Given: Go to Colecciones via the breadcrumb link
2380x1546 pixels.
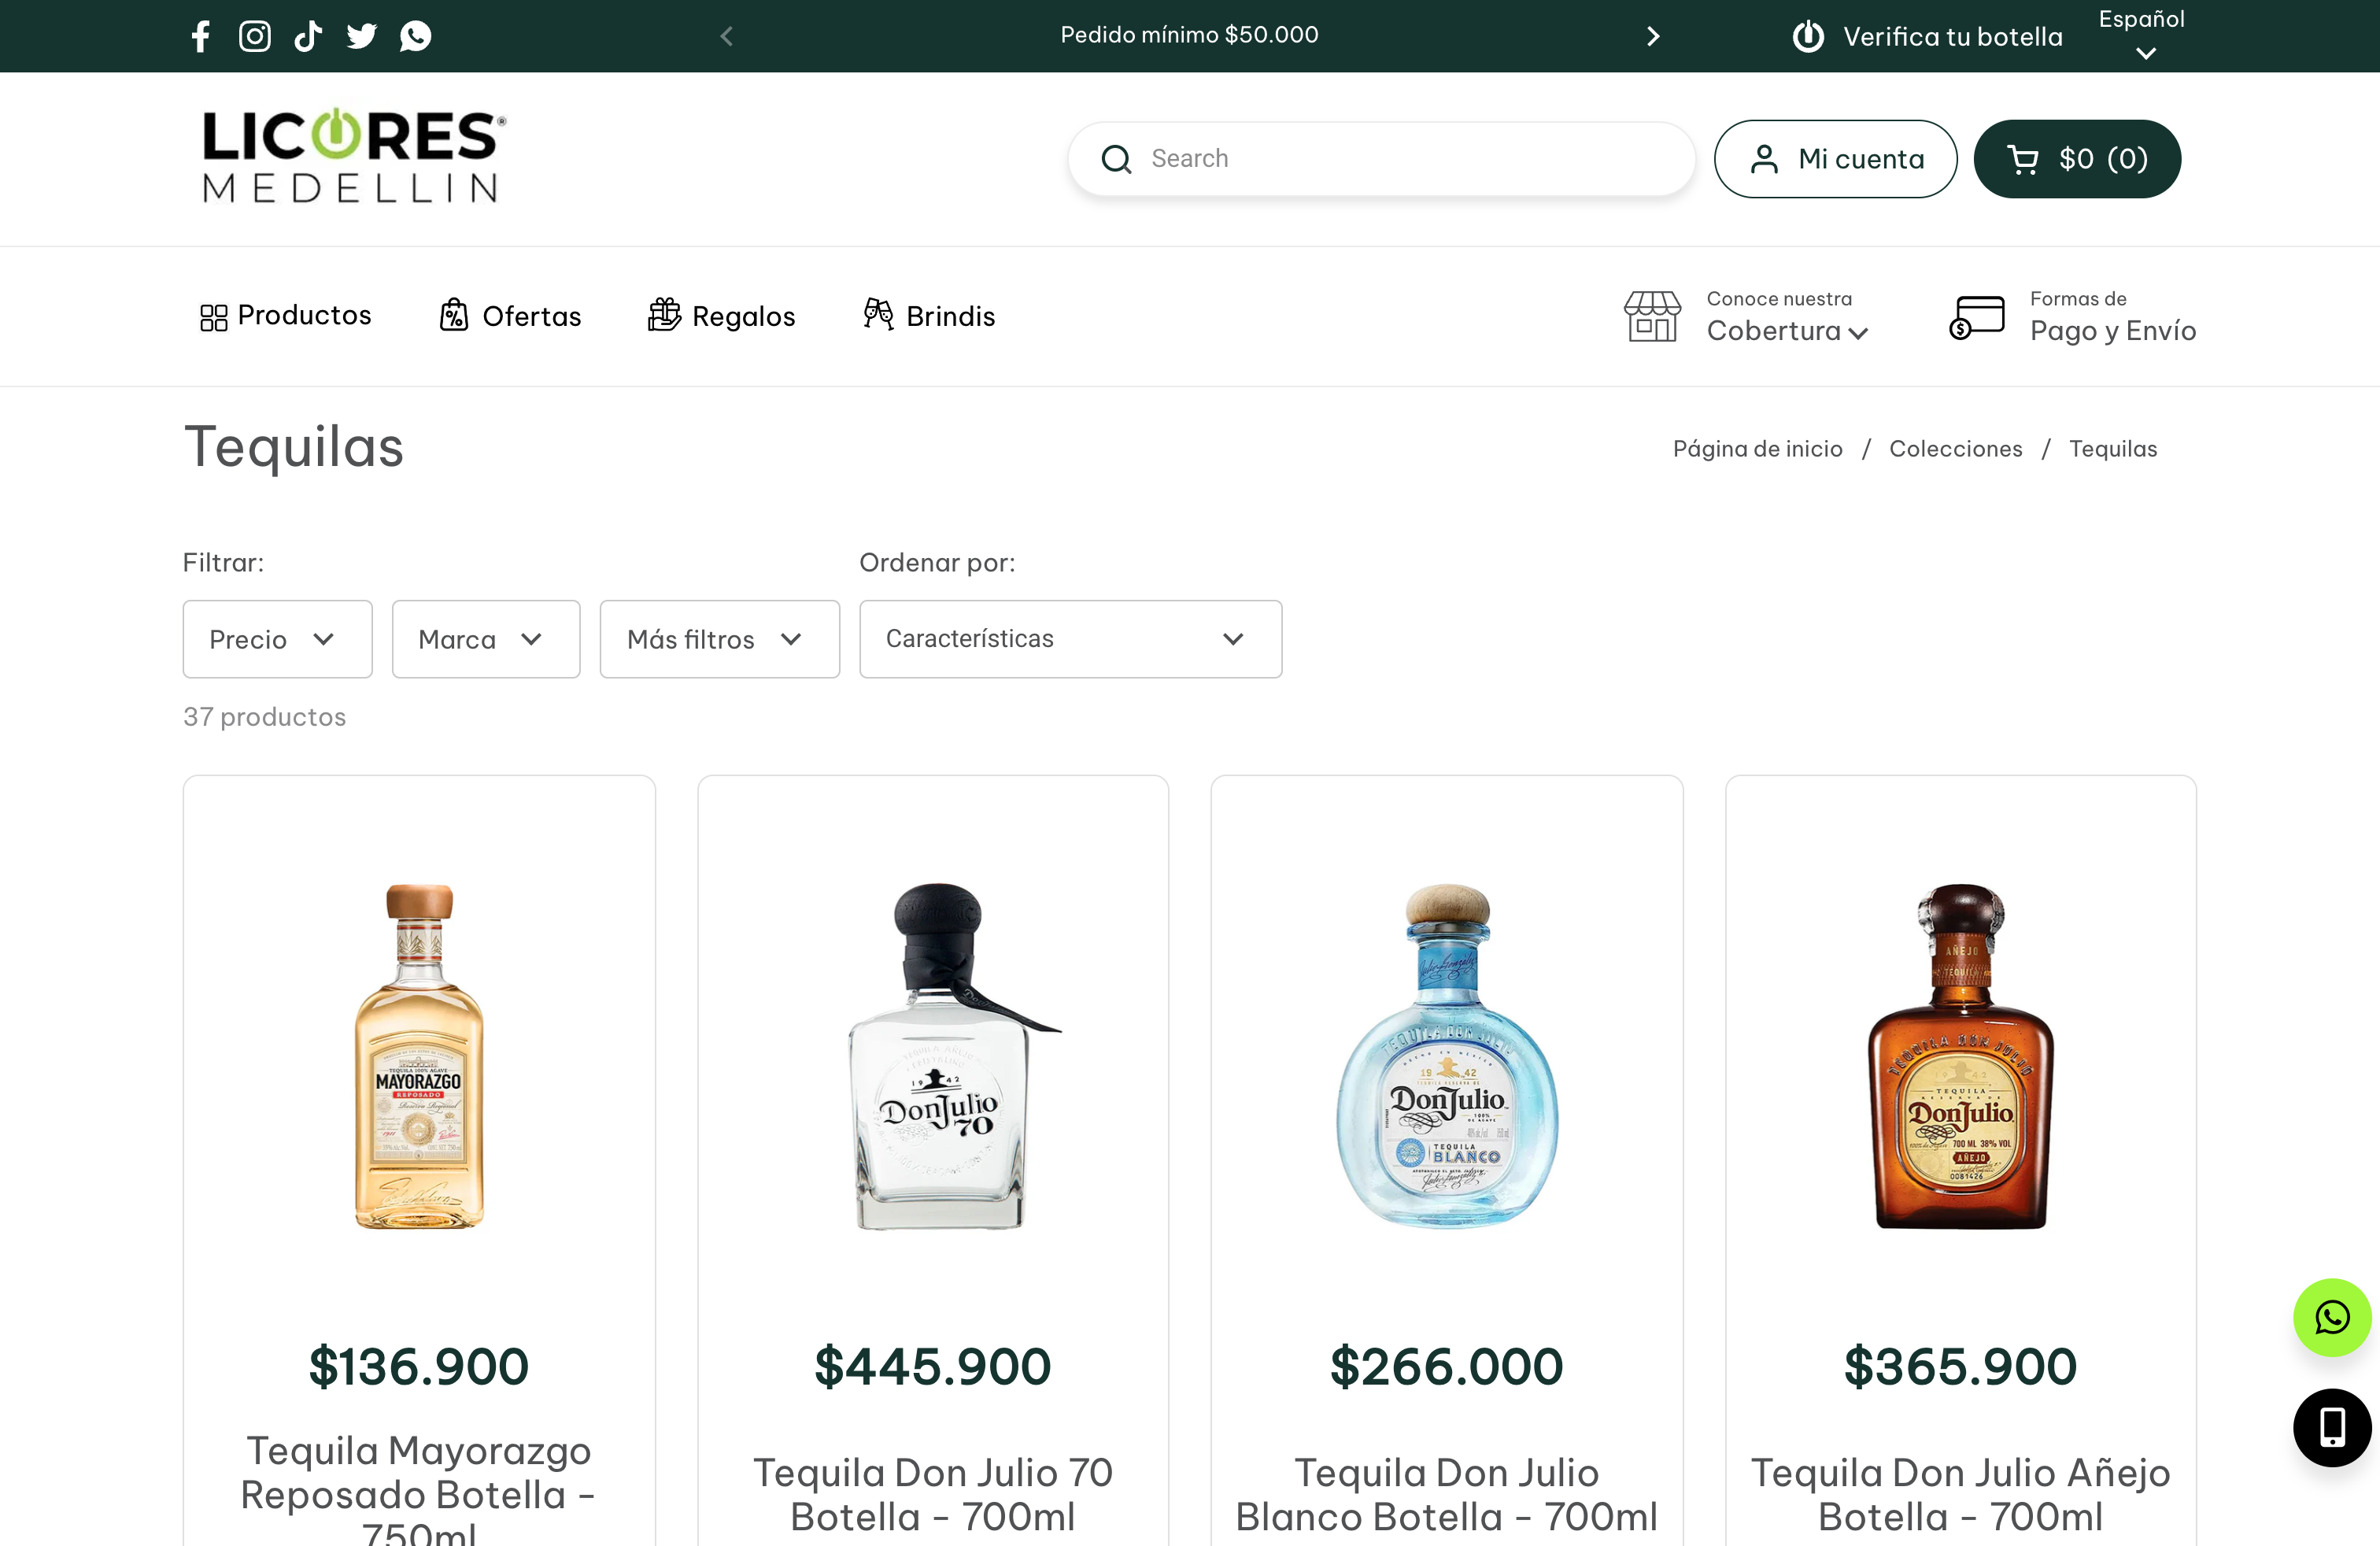Looking at the screenshot, I should [x=1955, y=449].
